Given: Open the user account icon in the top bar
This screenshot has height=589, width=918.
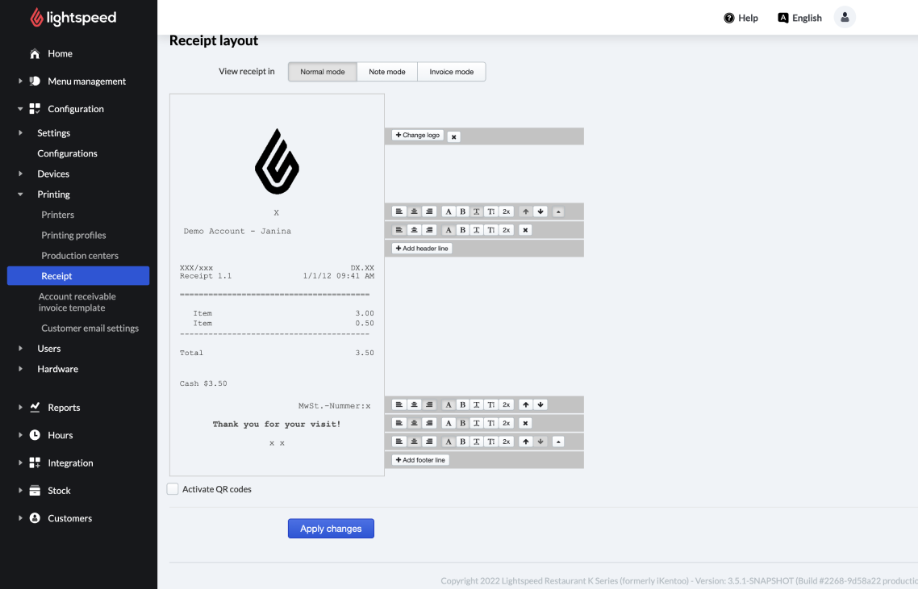Looking at the screenshot, I should click(845, 17).
